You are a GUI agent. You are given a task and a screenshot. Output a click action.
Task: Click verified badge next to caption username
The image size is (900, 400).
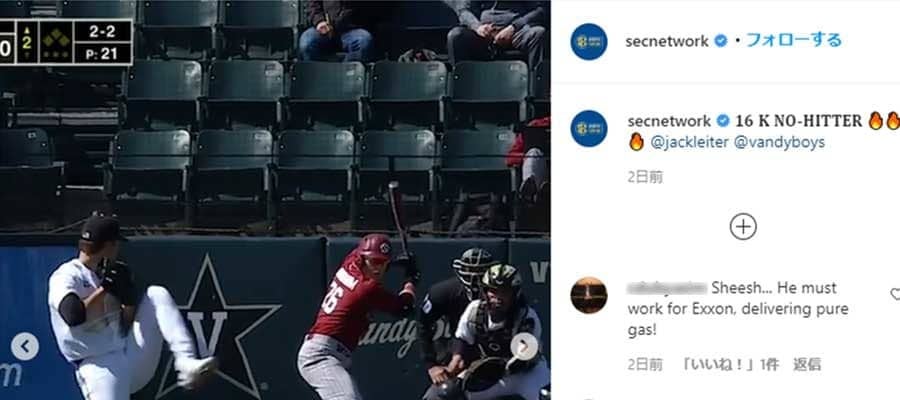723,121
